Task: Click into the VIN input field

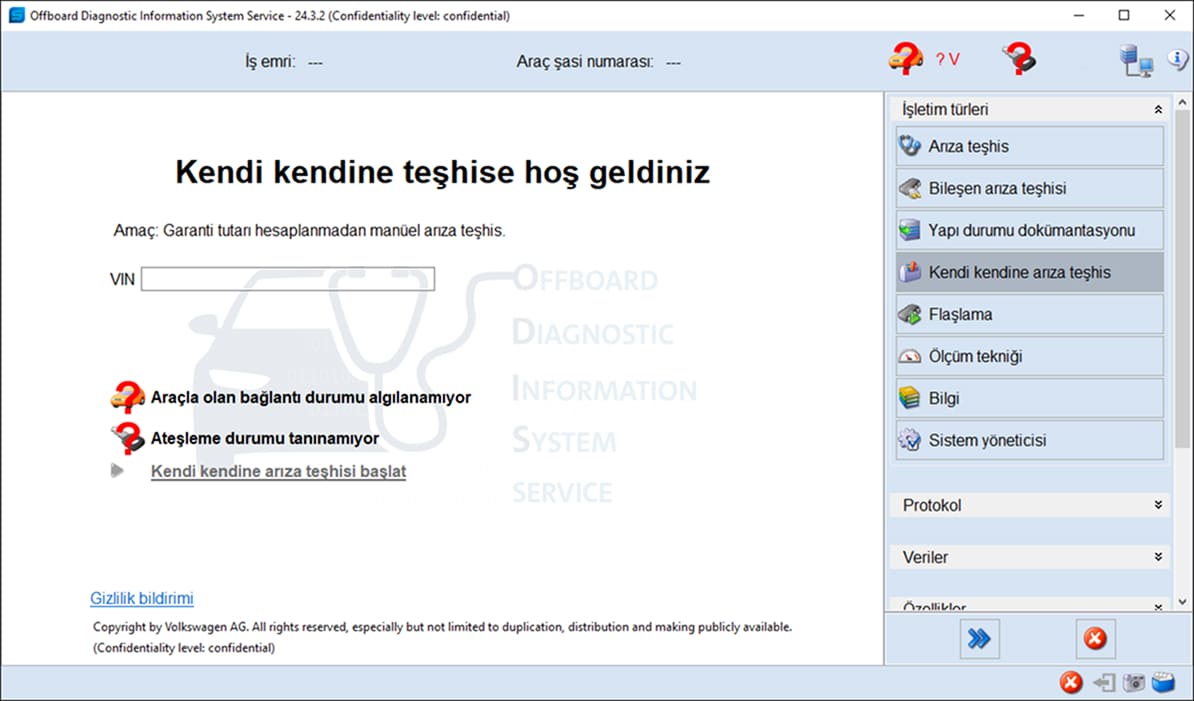Action: 288,279
